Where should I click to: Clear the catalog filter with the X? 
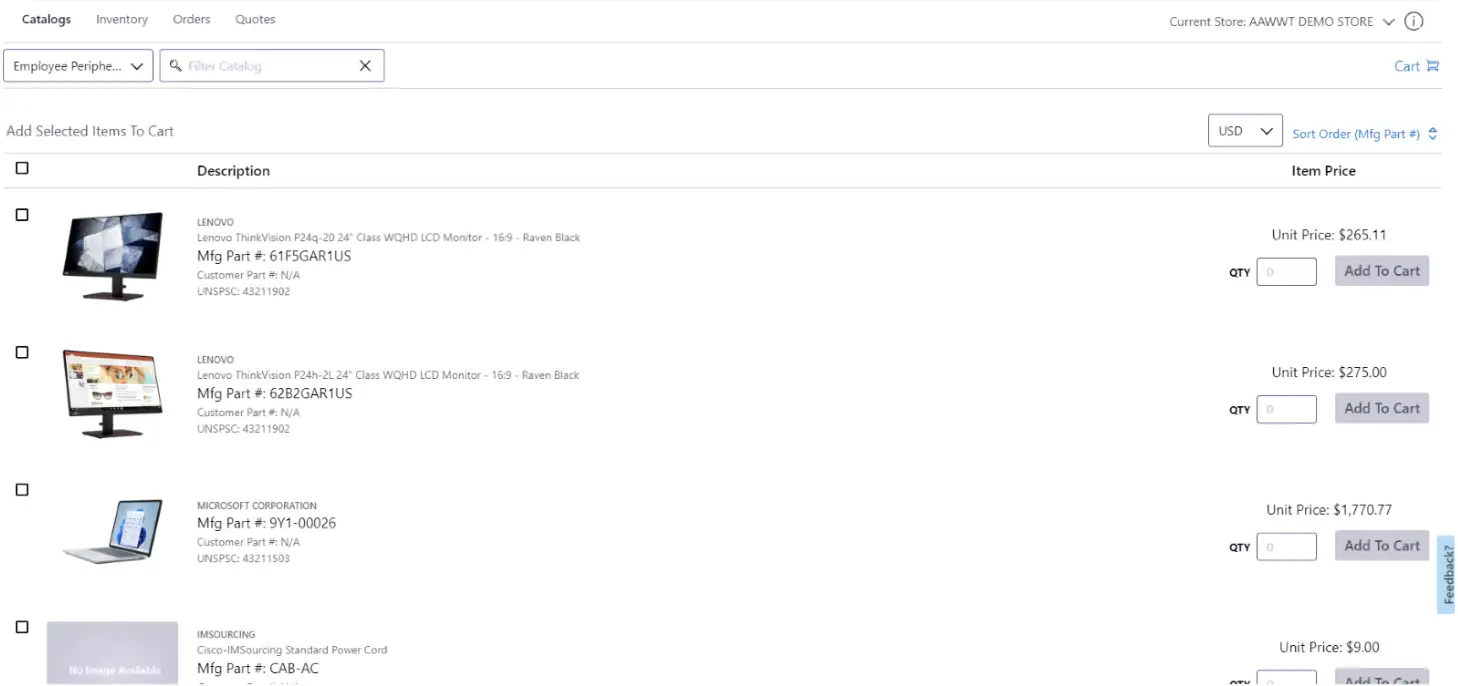[x=365, y=66]
